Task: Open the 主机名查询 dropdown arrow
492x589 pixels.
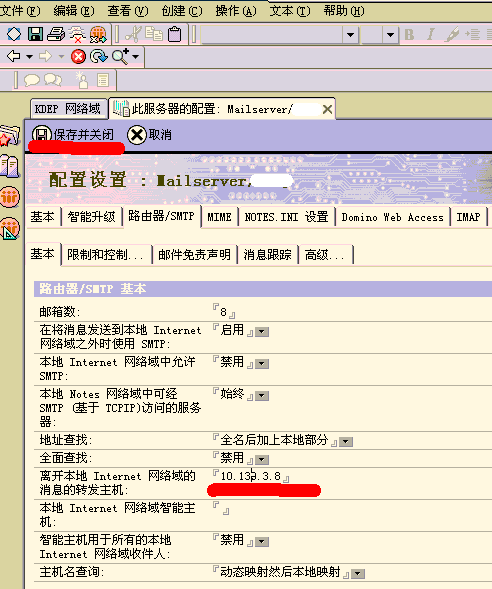Action: point(358,574)
